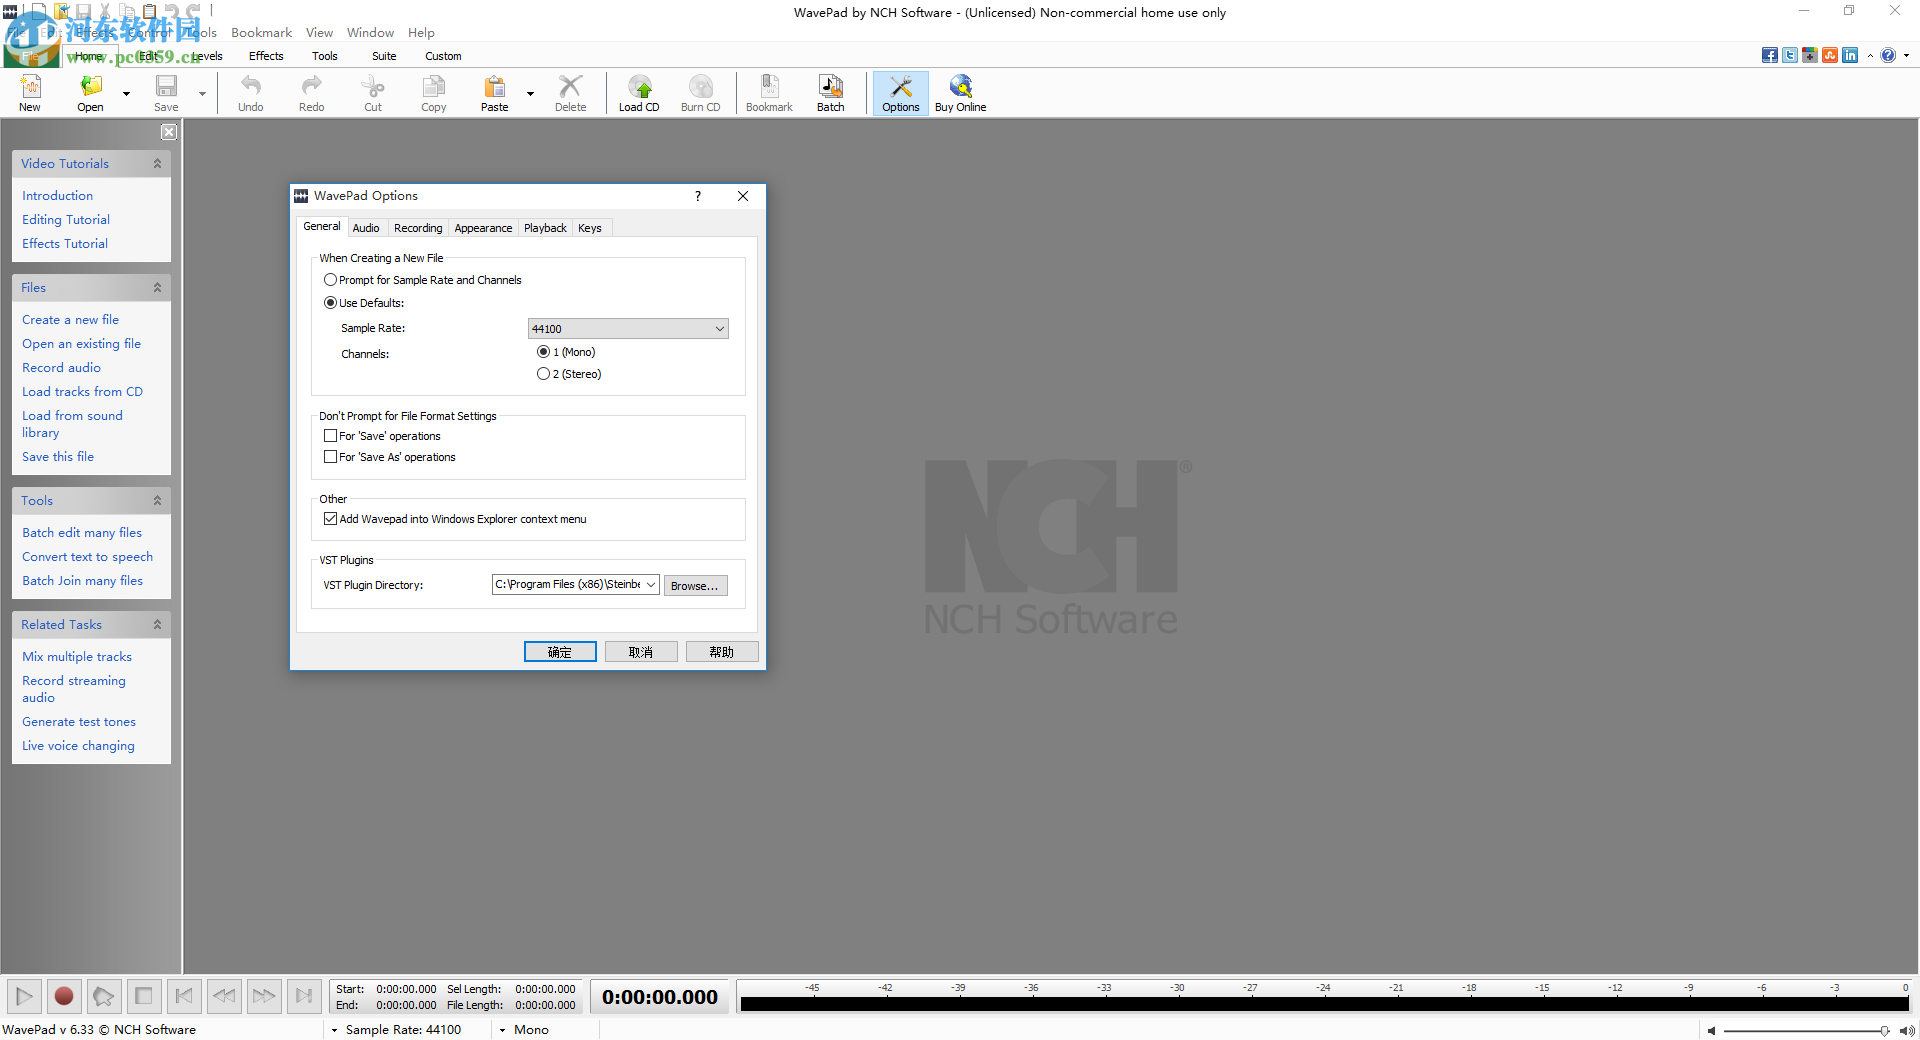Click the LinkedIn share icon
The image size is (1920, 1040).
(x=1850, y=55)
